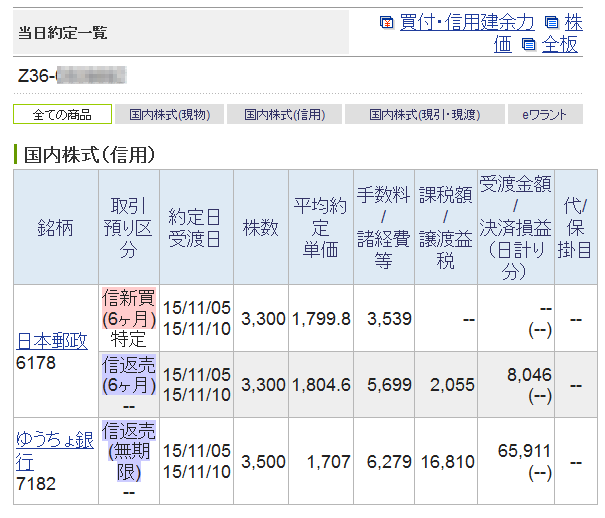Image resolution: width=605 pixels, height=518 pixels.
Task: Click the average price 1,707
Action: pyautogui.click(x=328, y=462)
